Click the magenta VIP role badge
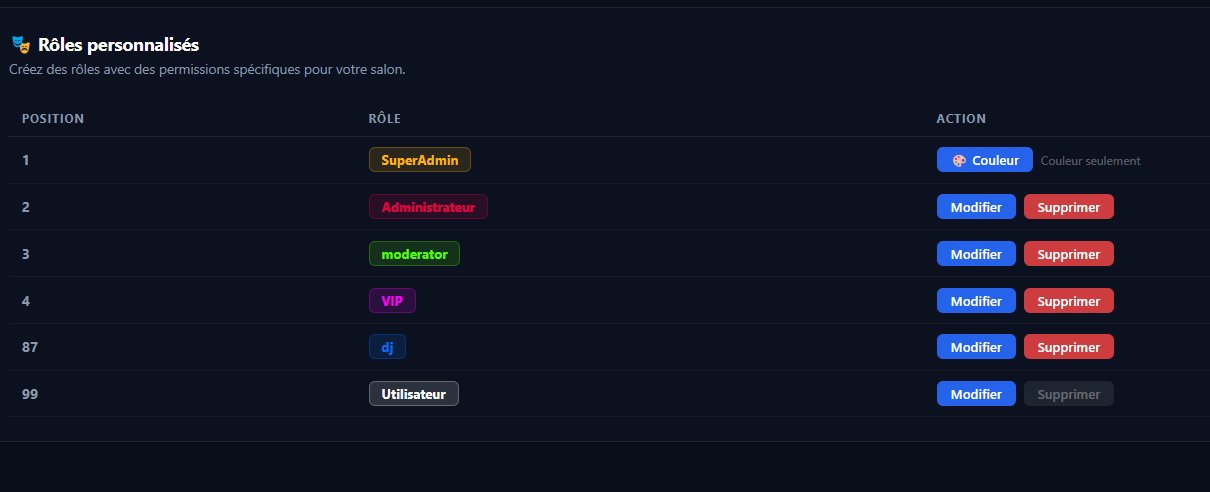The image size is (1210, 492). [392, 301]
